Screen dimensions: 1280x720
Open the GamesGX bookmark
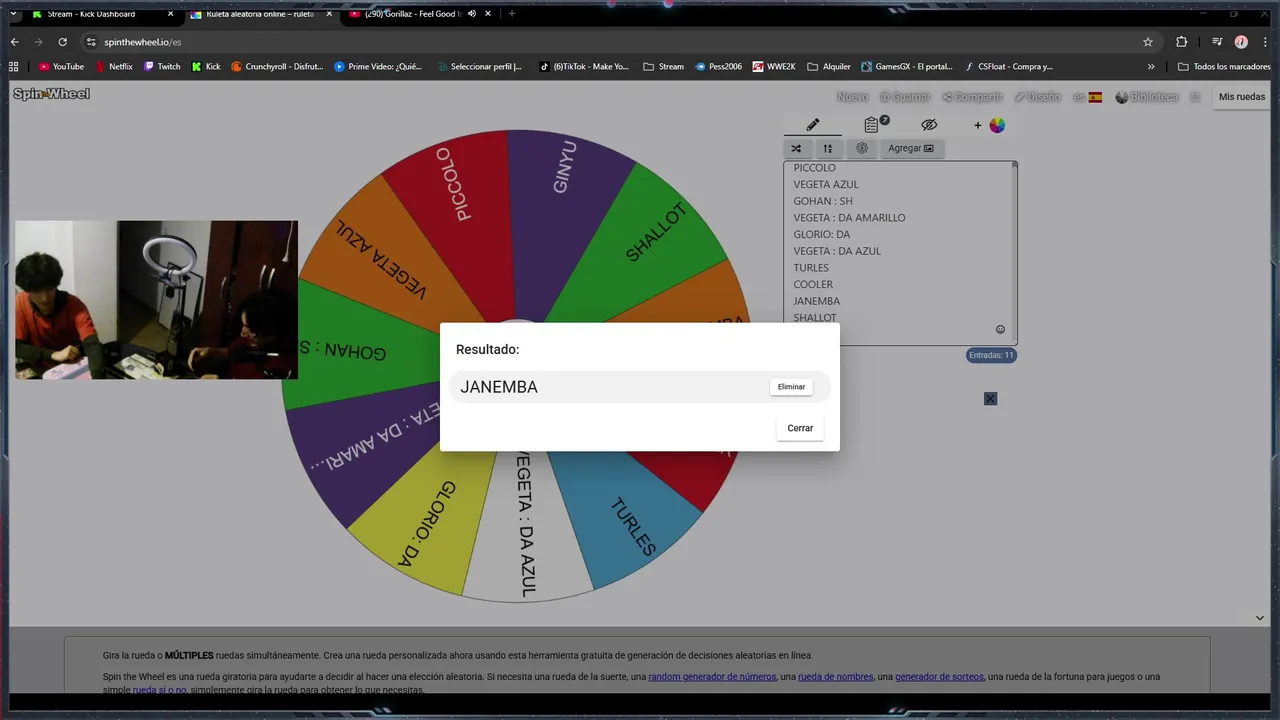pyautogui.click(x=907, y=67)
